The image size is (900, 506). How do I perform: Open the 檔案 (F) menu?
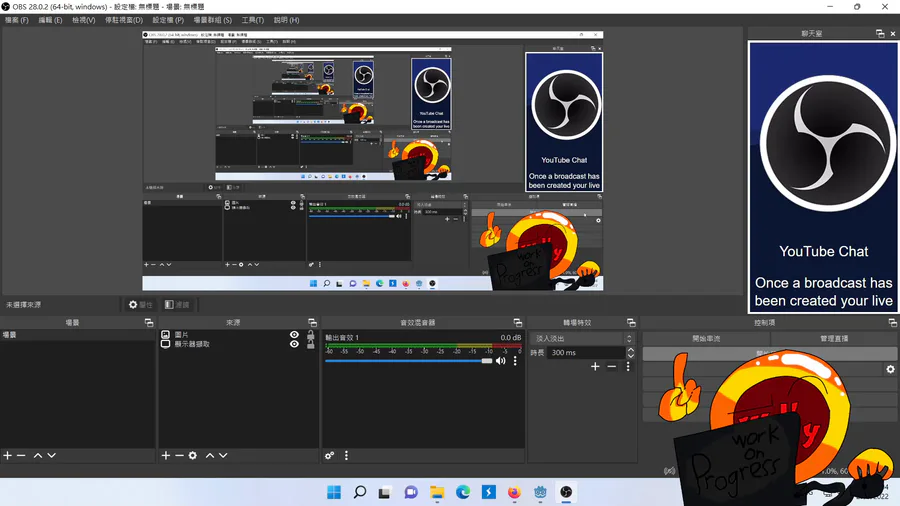tap(17, 20)
